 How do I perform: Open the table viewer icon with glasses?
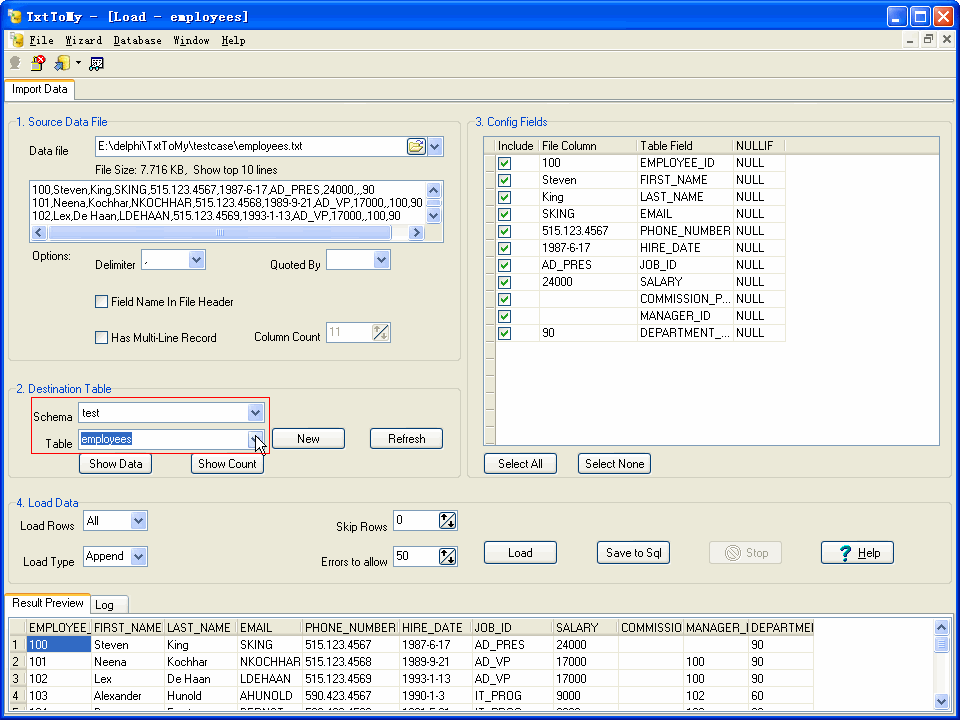pyautogui.click(x=96, y=63)
